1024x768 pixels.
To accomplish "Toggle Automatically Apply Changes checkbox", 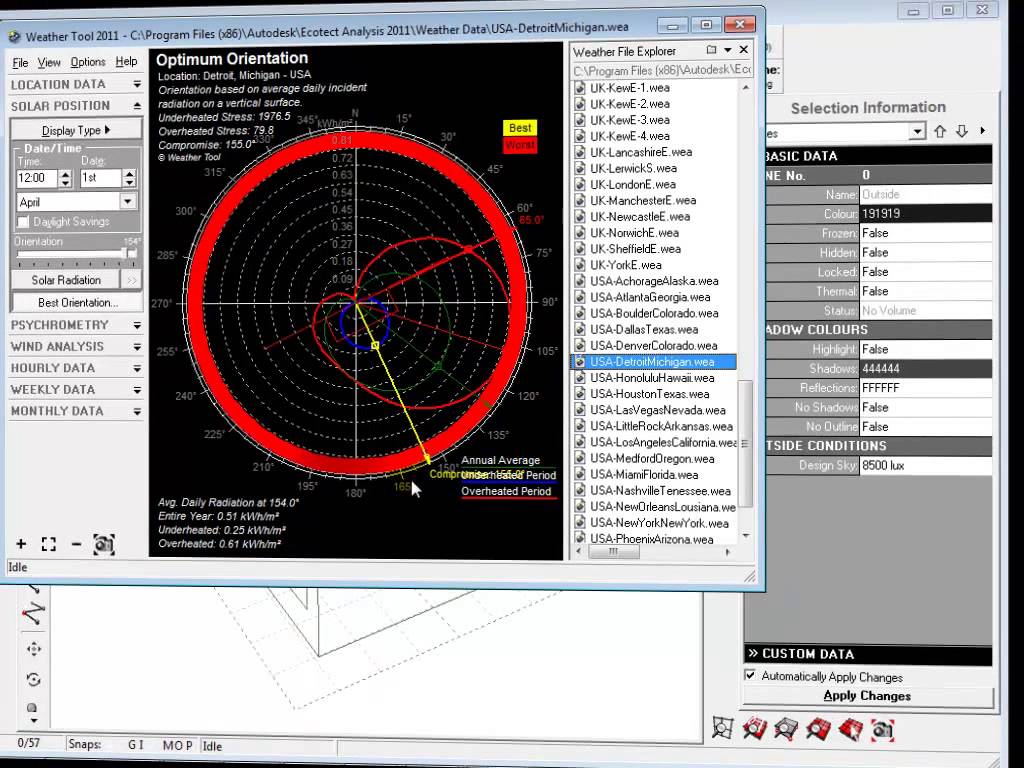I will 750,675.
